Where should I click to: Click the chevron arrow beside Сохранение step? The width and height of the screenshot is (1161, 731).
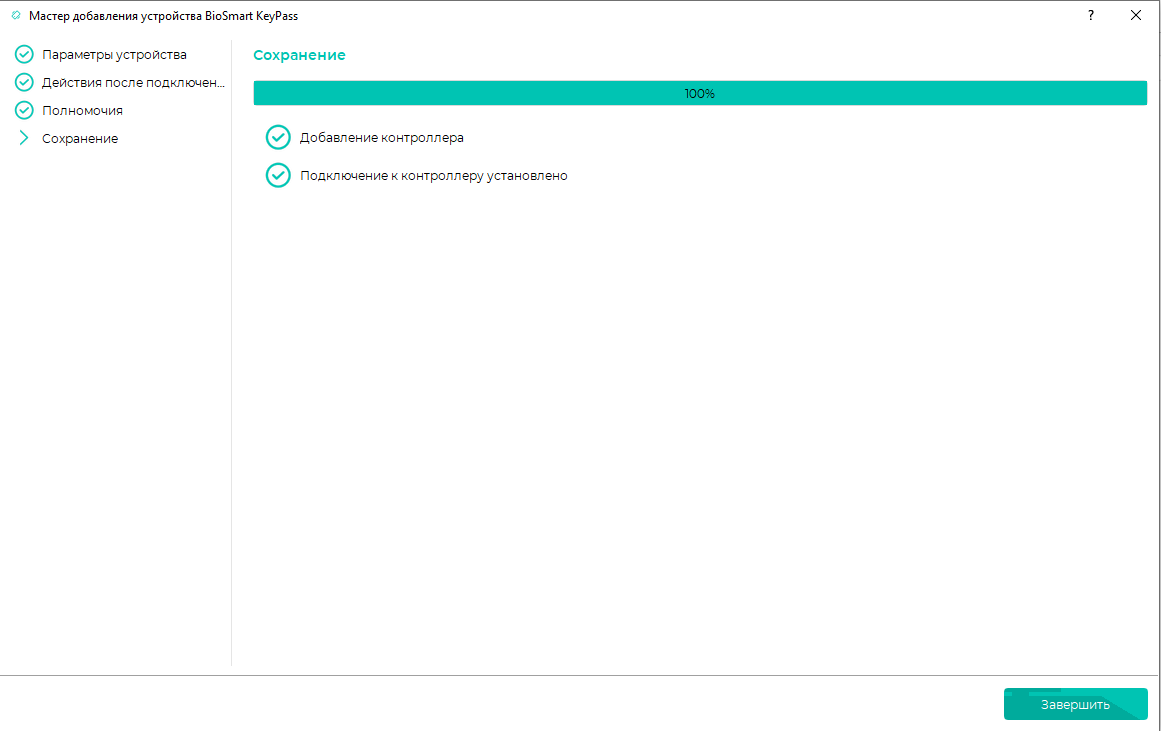[24, 138]
